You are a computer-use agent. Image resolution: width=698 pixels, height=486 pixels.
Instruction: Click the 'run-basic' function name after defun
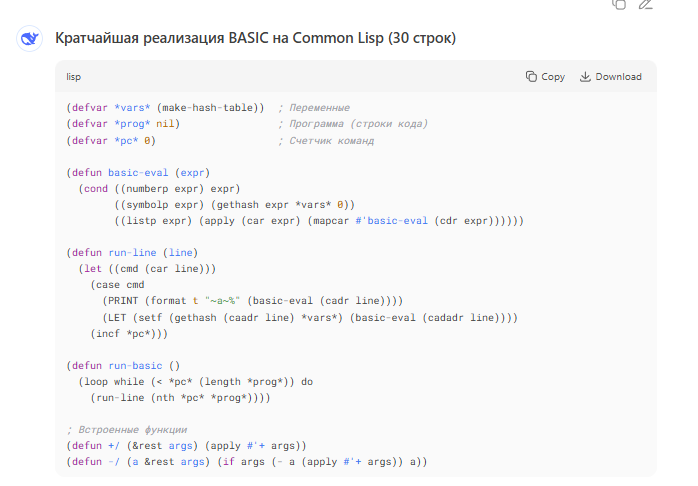(135, 366)
